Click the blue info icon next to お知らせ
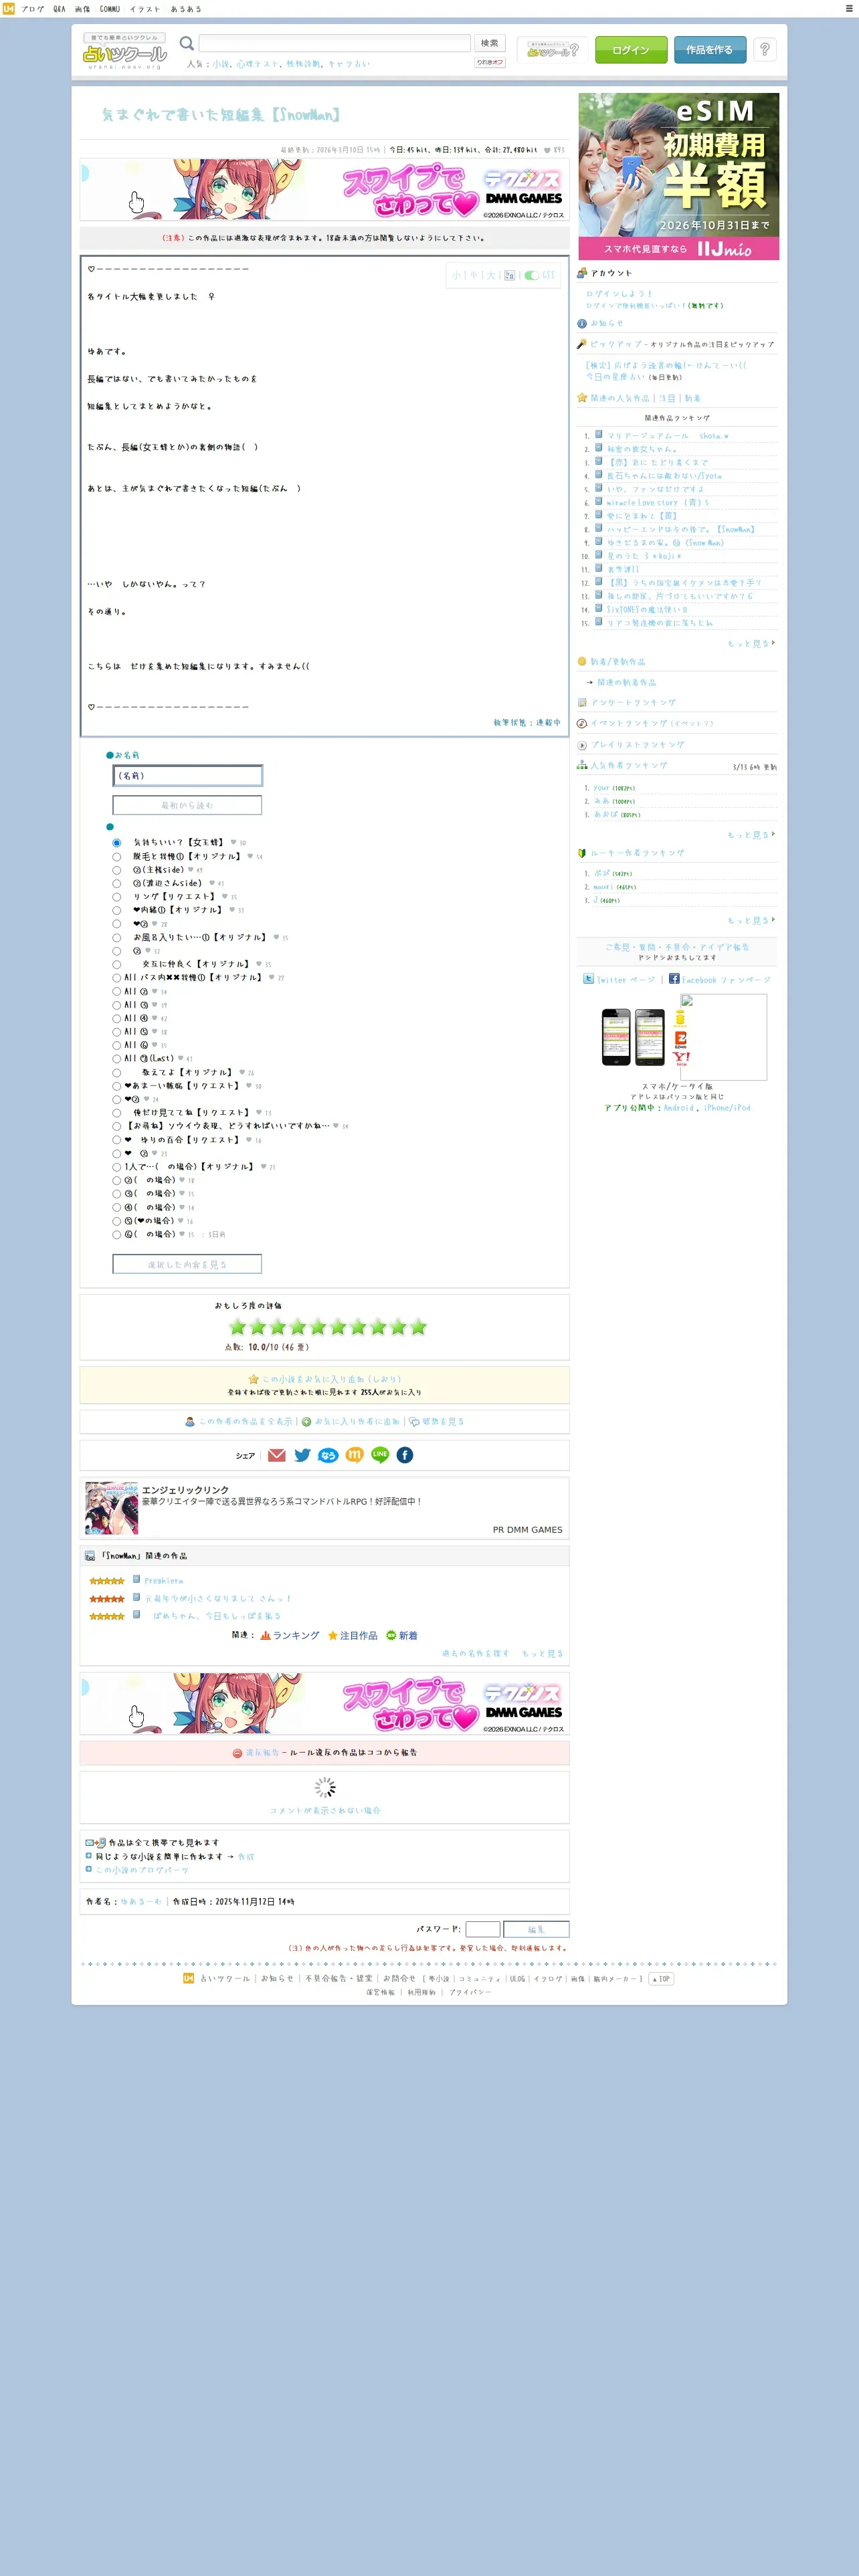 click(582, 323)
